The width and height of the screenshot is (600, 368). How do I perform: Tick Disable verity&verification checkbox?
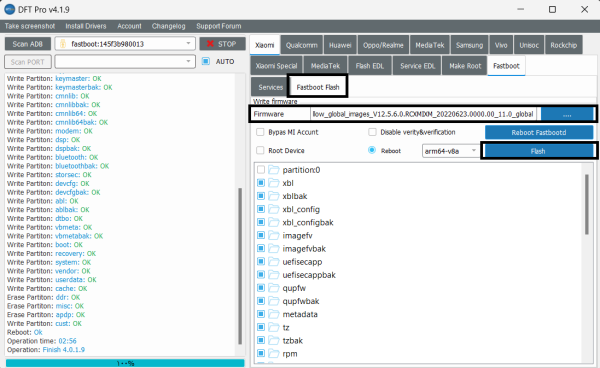(x=372, y=132)
